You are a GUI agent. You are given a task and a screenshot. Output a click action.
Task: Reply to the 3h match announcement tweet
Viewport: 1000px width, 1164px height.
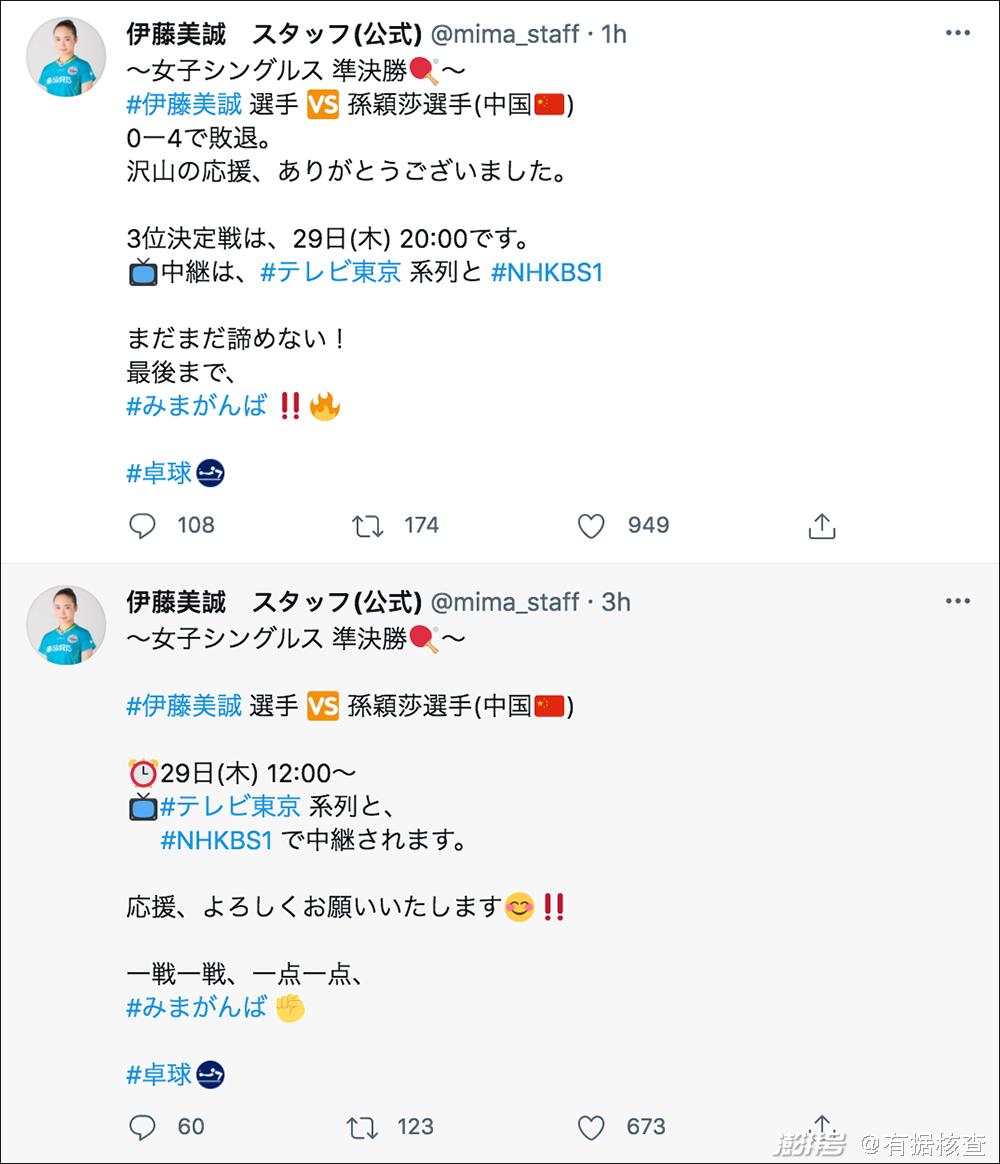click(143, 1127)
